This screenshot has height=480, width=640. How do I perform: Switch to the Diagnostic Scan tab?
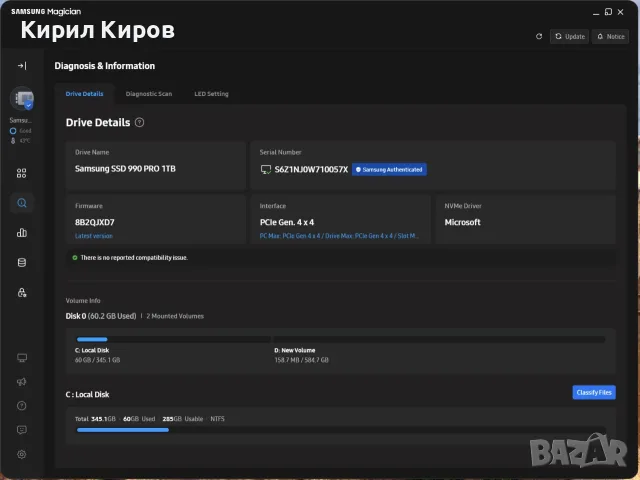click(x=149, y=93)
